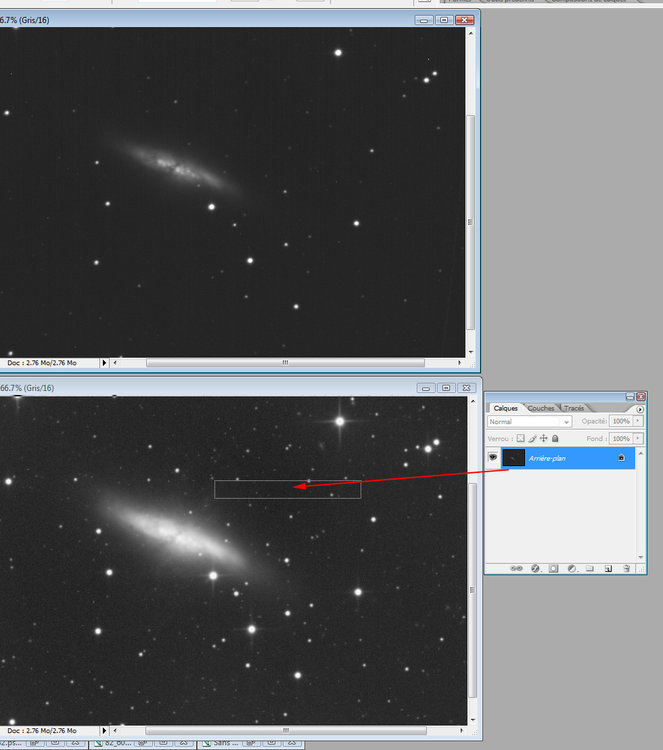Click top window vertical scrollbar thumb
Screen dimensions: 663x750
tap(471, 222)
